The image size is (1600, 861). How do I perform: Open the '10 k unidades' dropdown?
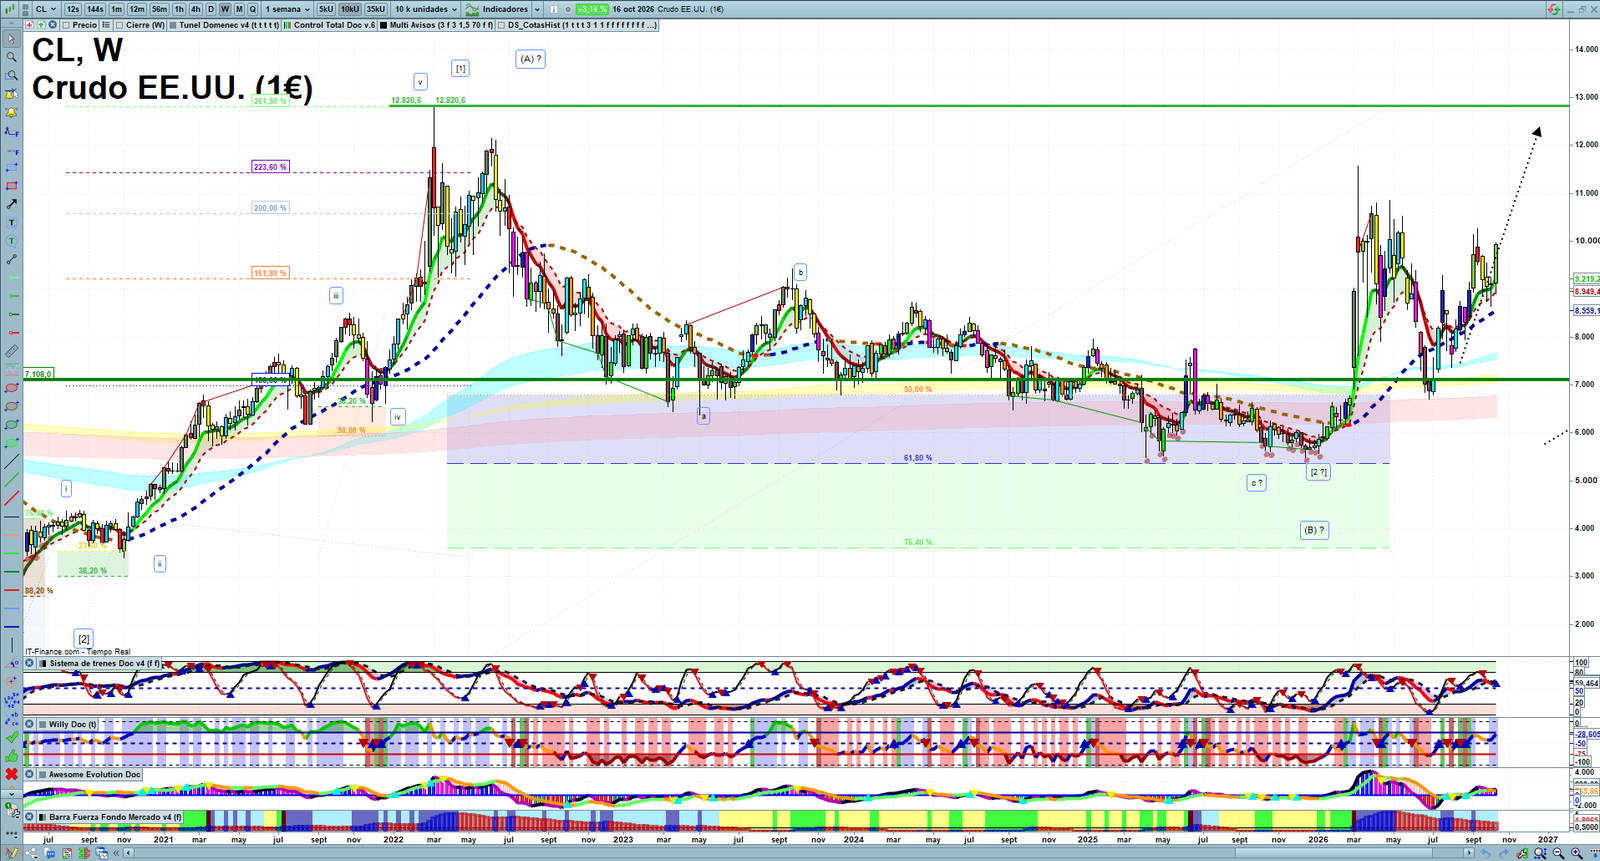click(x=426, y=9)
